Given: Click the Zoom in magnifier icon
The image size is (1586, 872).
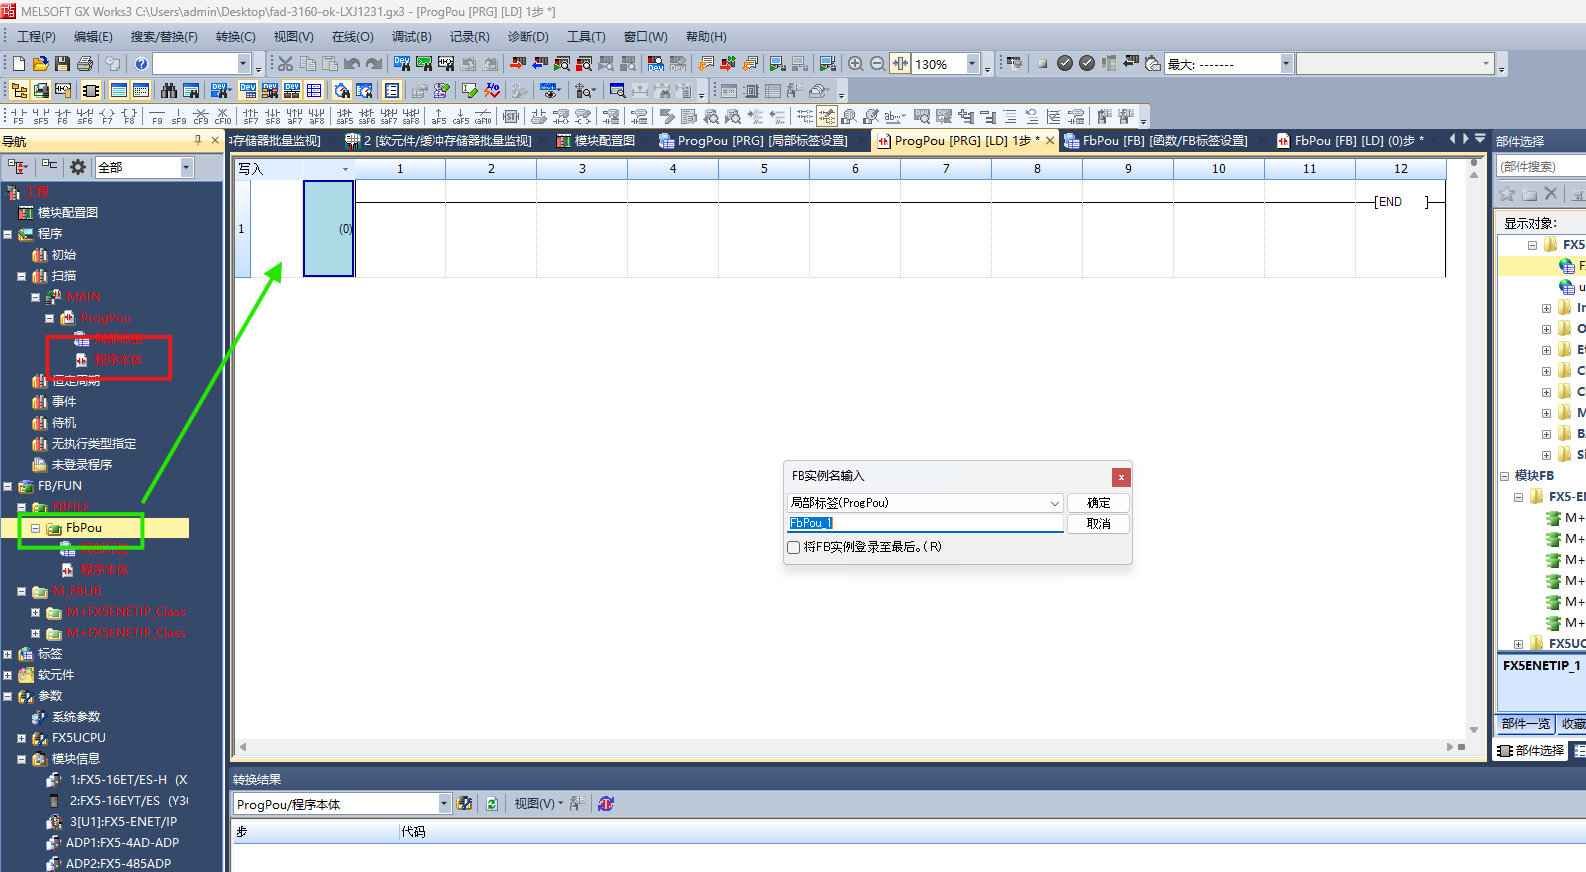Looking at the screenshot, I should pos(856,64).
